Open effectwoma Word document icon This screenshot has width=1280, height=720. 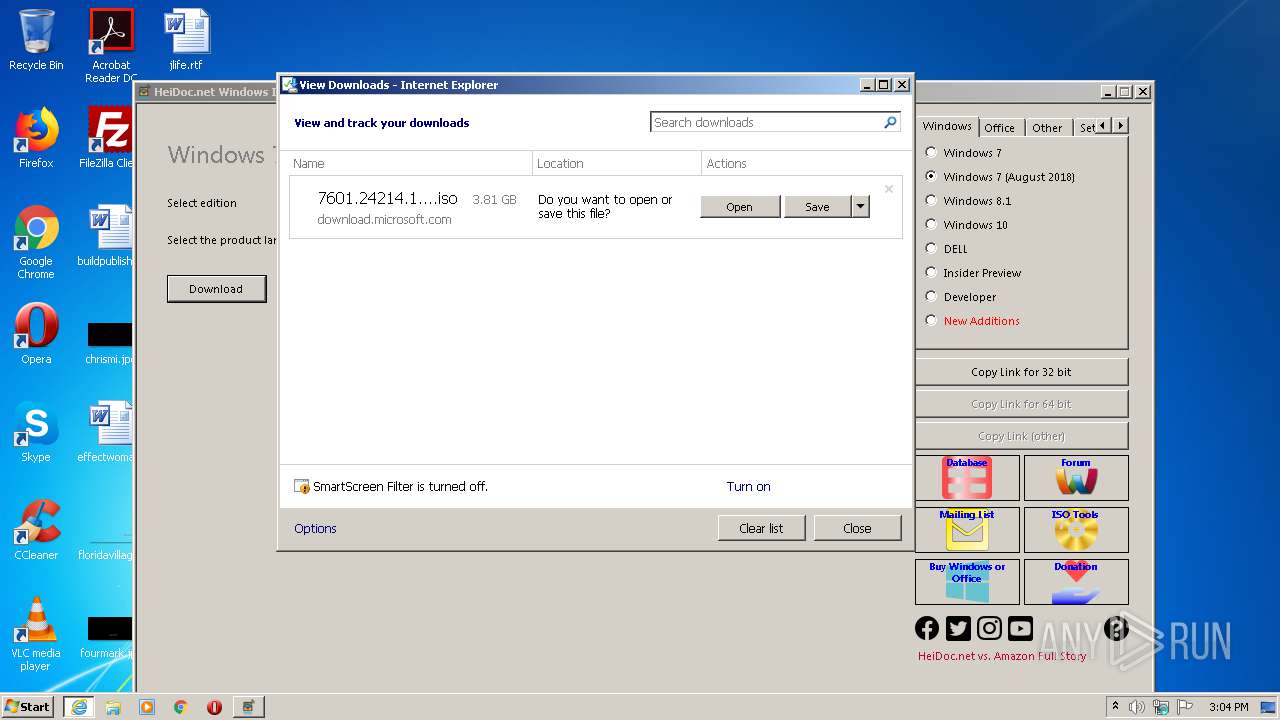(x=108, y=432)
